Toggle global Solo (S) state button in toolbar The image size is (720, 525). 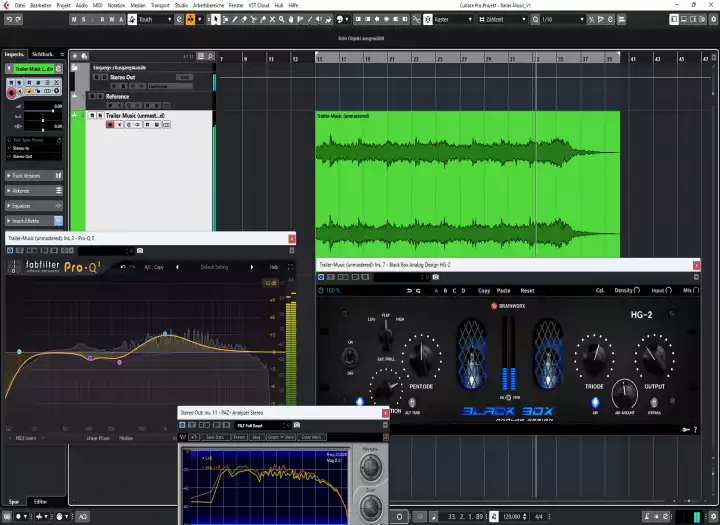click(84, 19)
